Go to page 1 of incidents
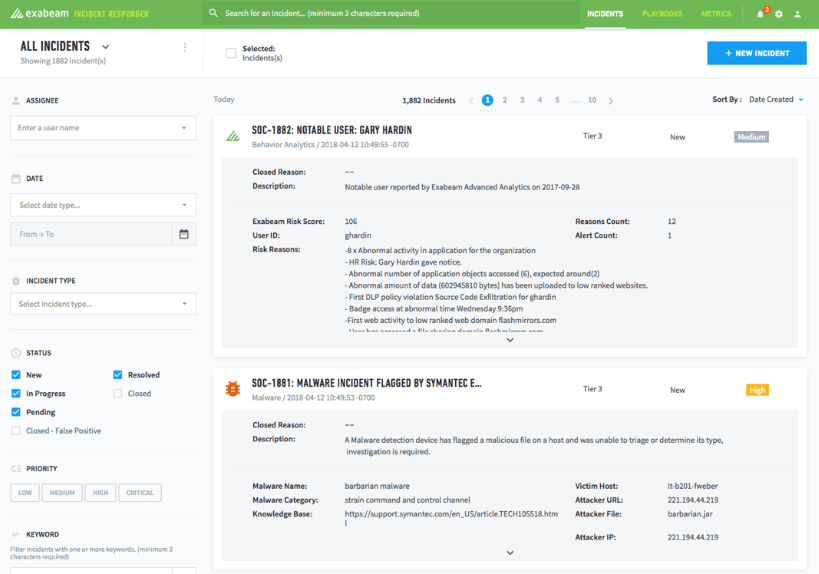Image resolution: width=819 pixels, height=574 pixels. (487, 100)
